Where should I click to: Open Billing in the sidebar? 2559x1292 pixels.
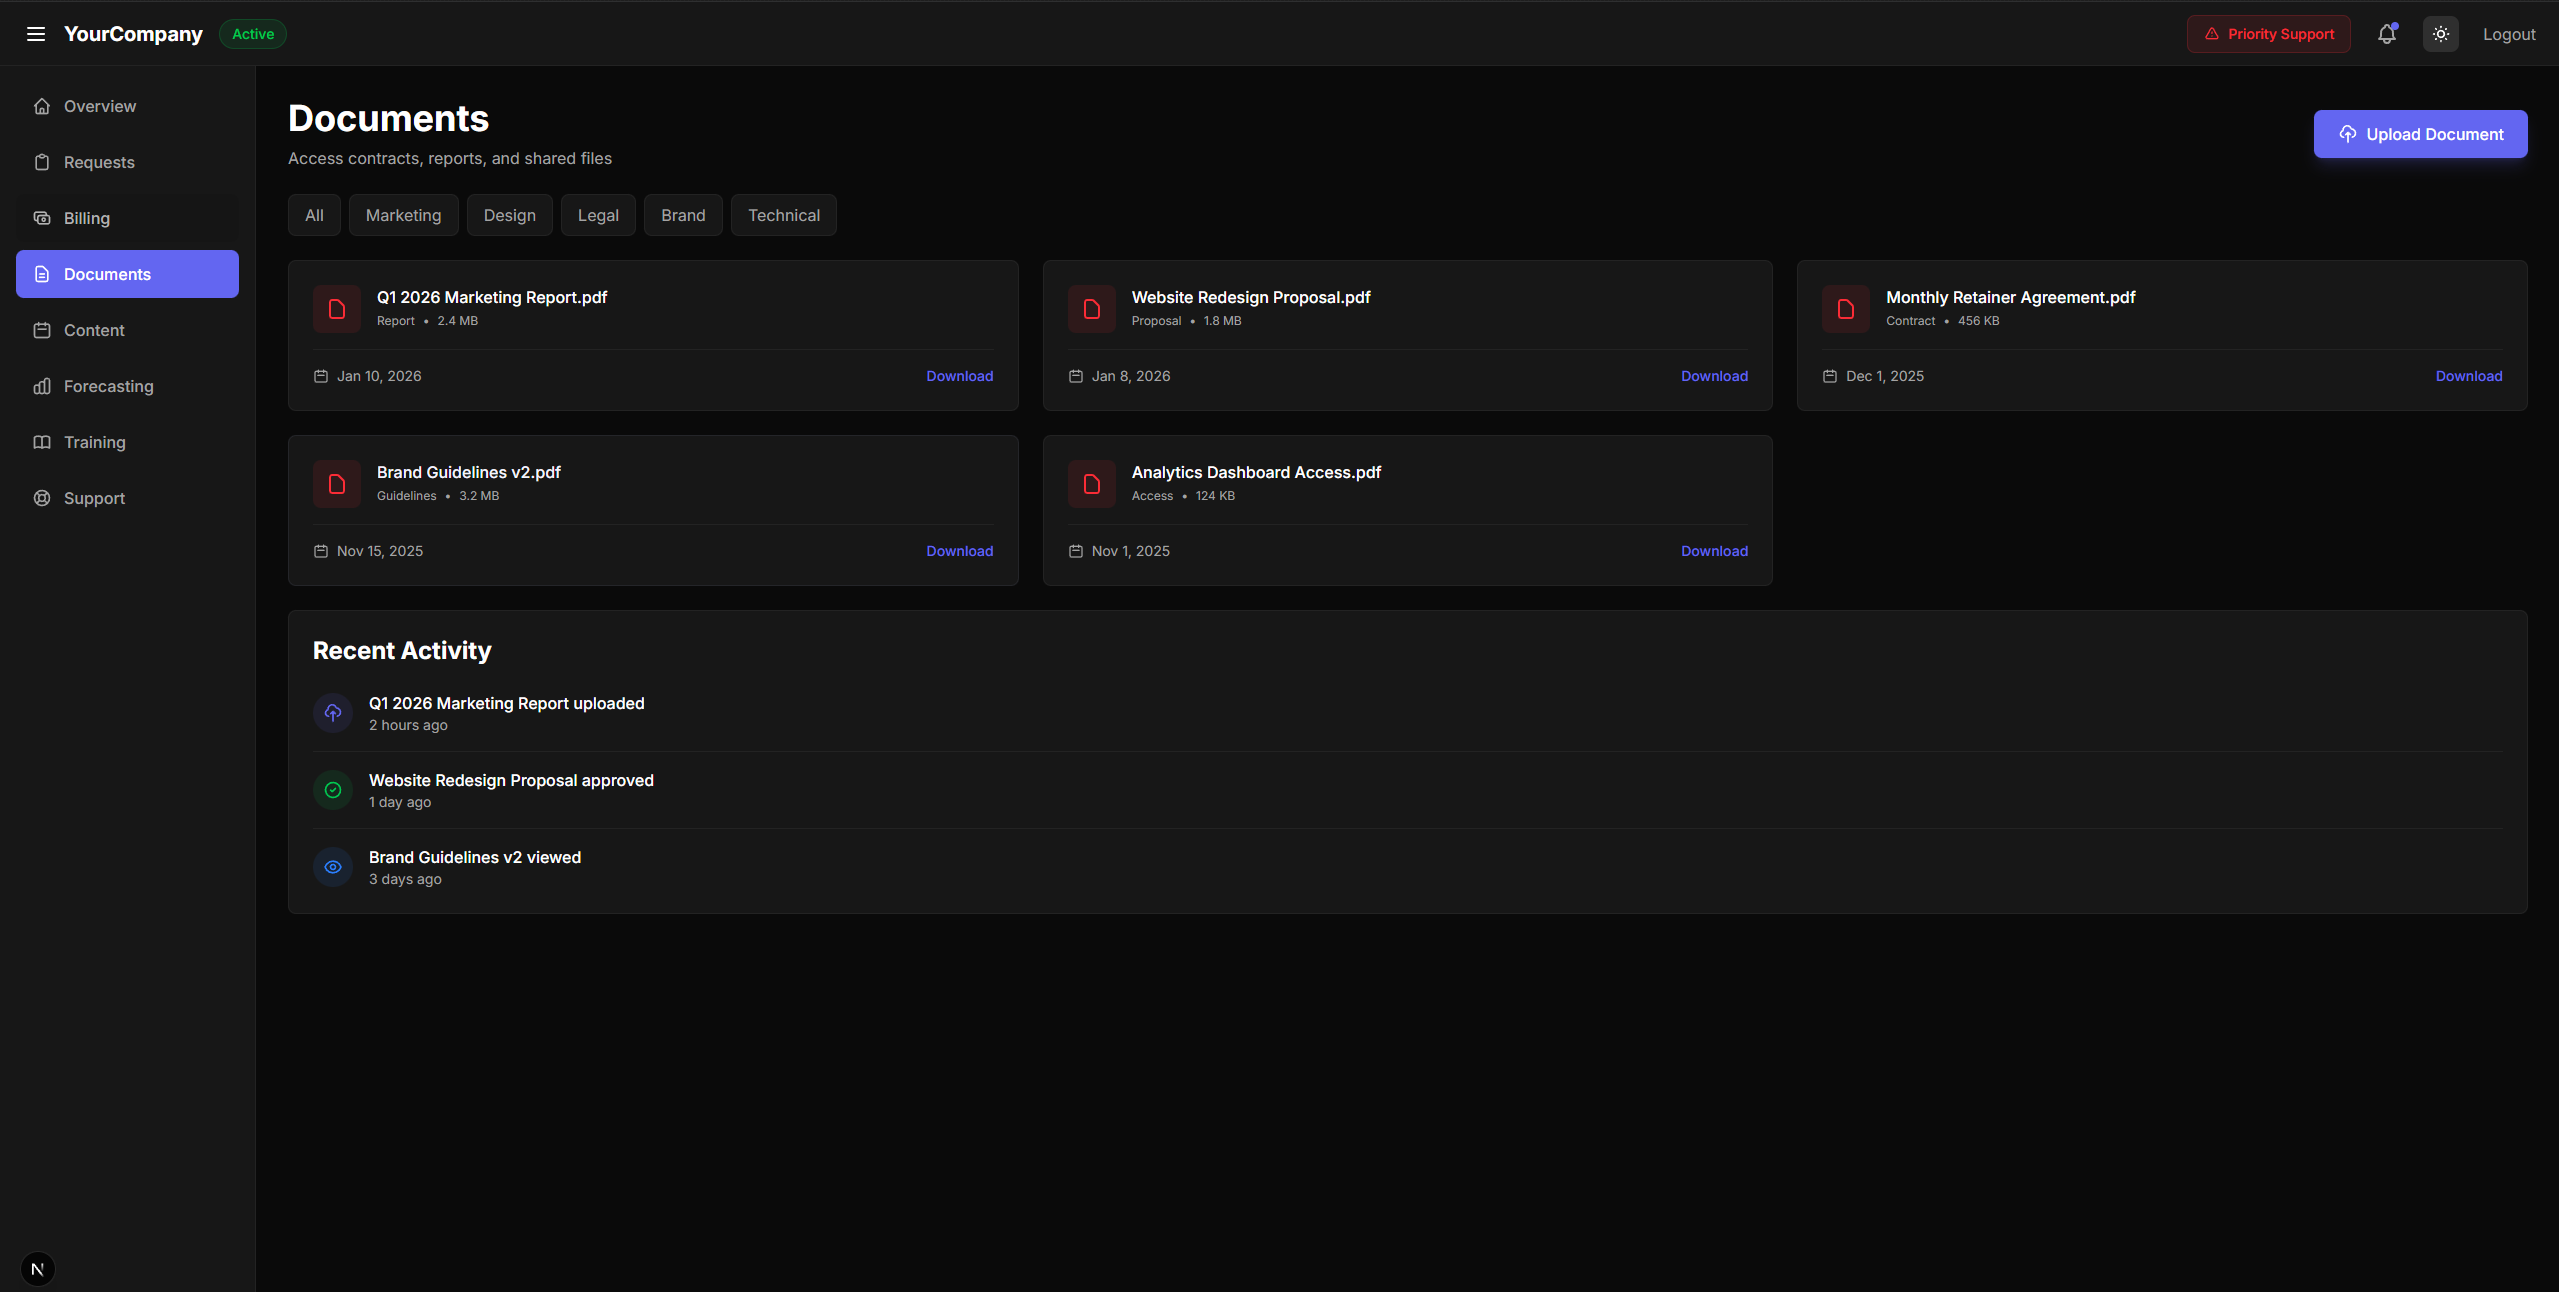[87, 218]
